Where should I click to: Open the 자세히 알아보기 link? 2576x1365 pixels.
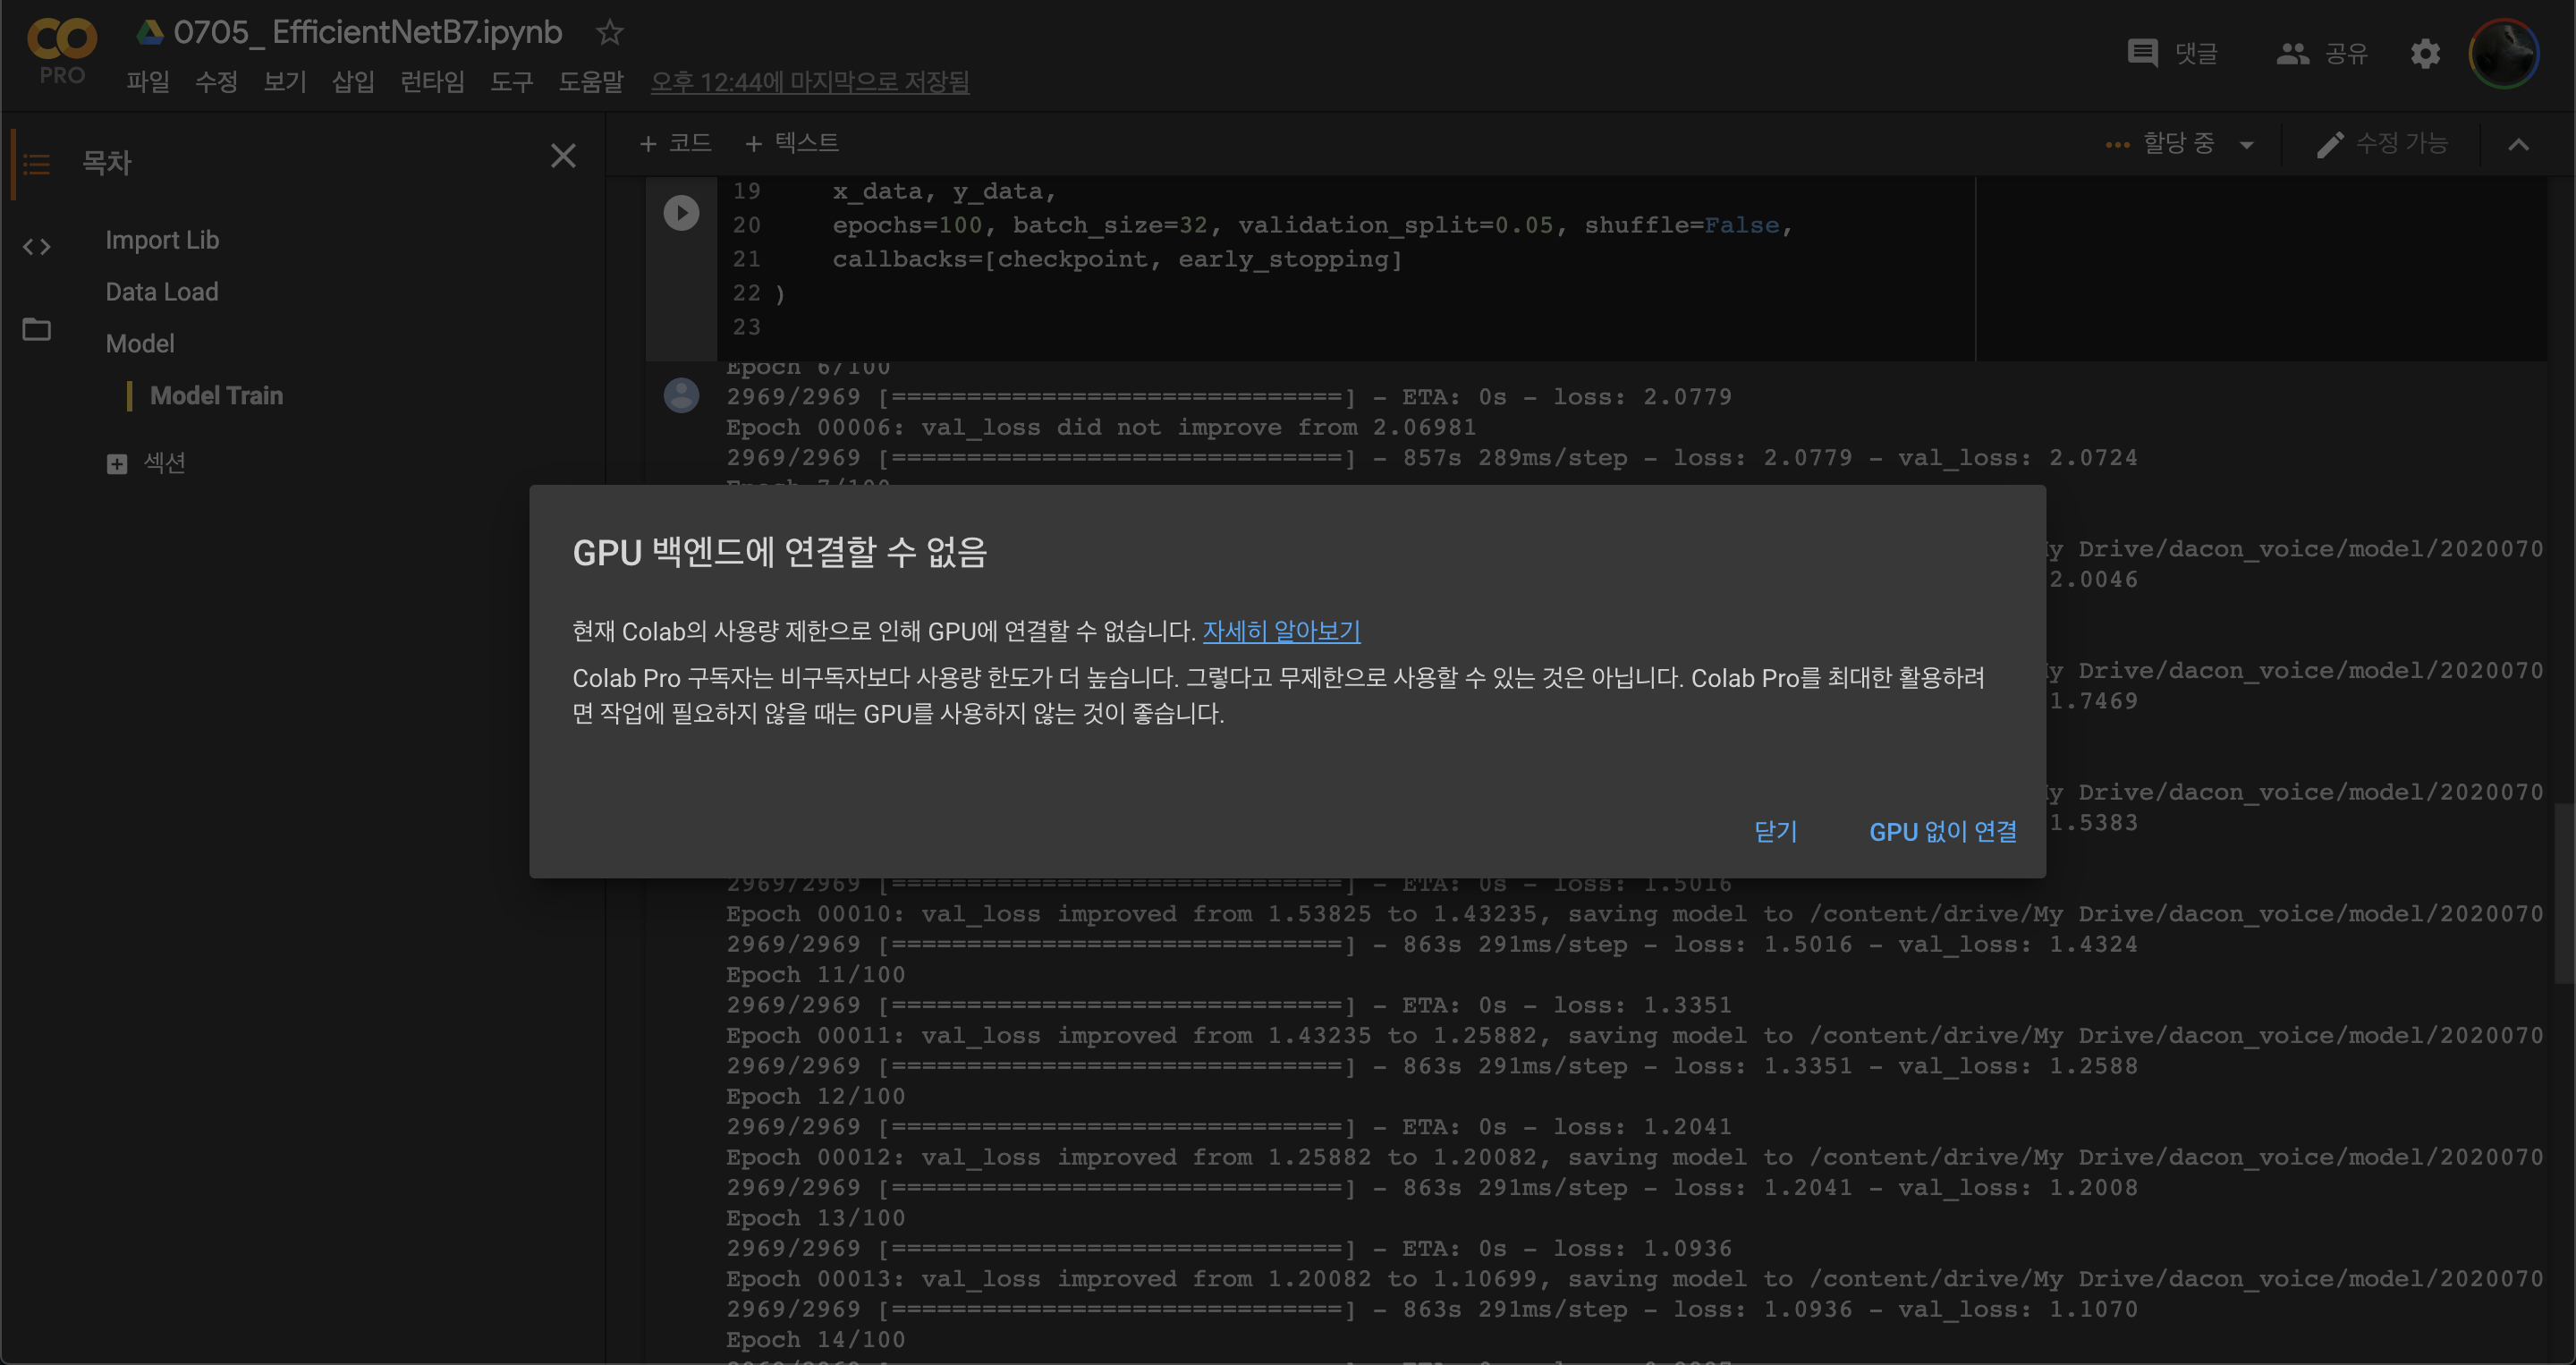pos(1280,631)
